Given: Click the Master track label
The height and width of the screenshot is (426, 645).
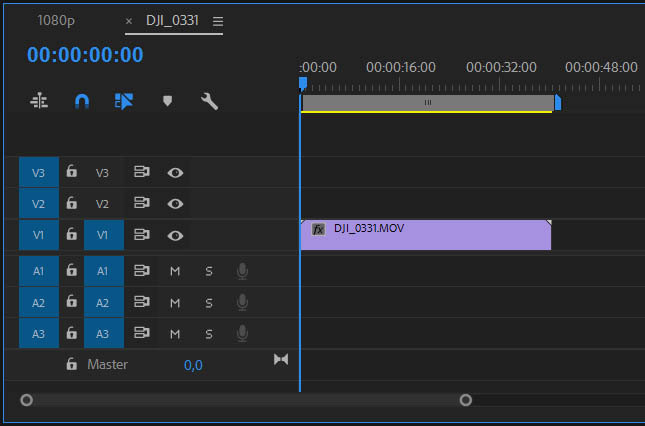Looking at the screenshot, I should (x=107, y=364).
